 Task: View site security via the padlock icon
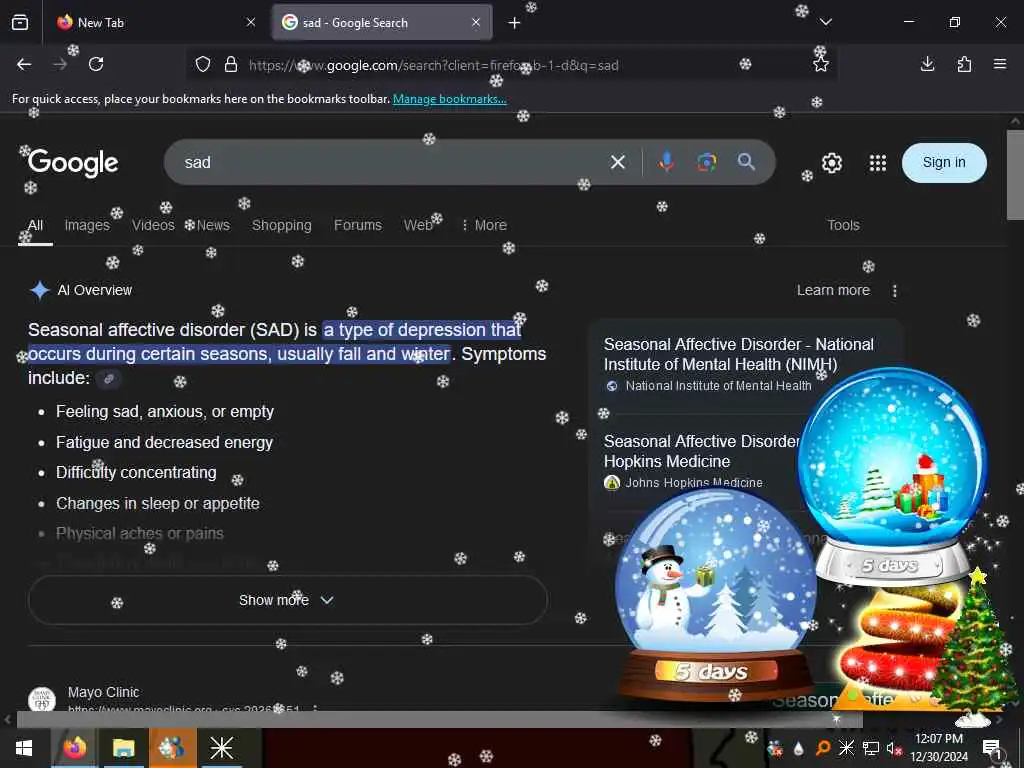[x=231, y=65]
